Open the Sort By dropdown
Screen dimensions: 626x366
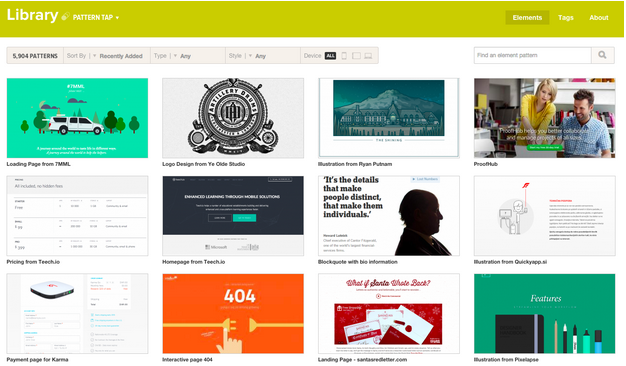pos(107,56)
